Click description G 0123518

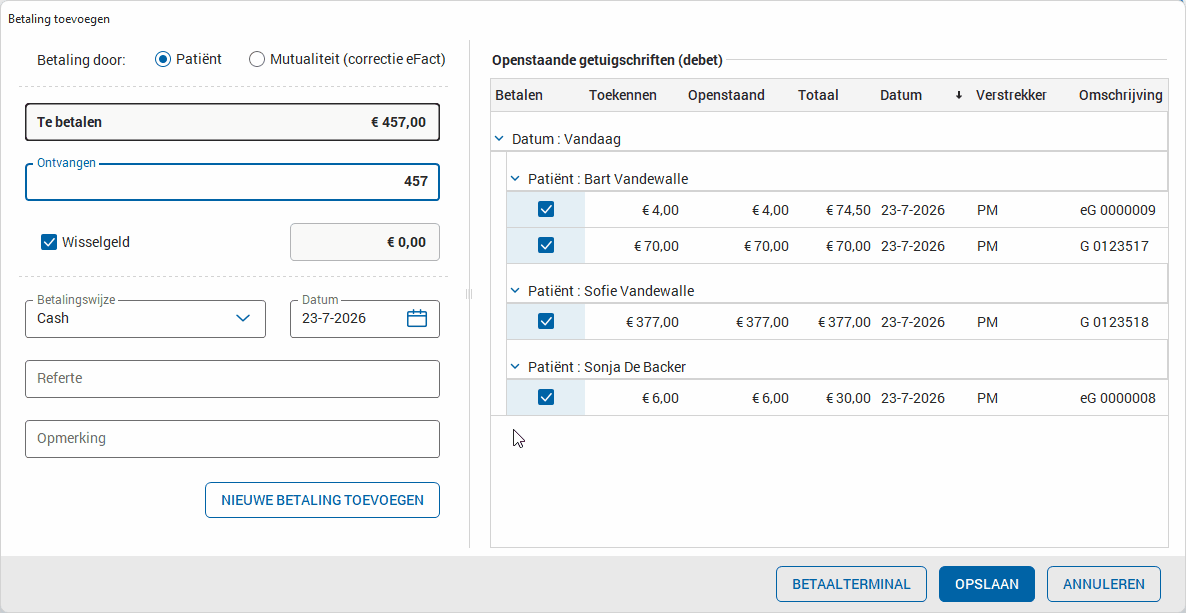point(1113,322)
